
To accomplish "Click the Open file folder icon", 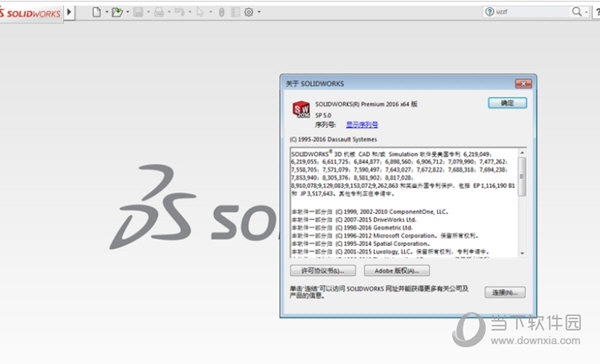I will click(x=117, y=12).
